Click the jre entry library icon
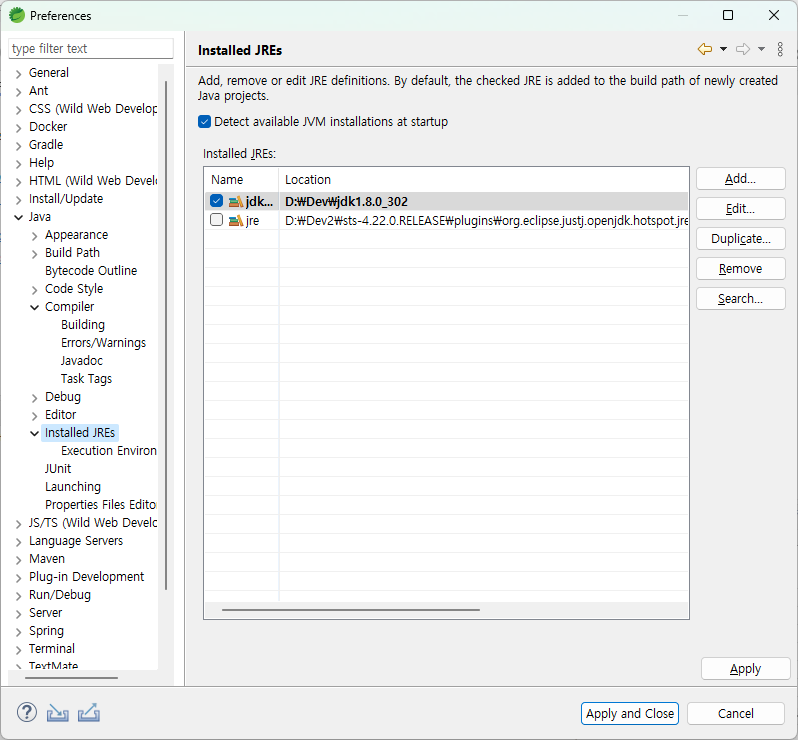The width and height of the screenshot is (798, 740). [236, 220]
